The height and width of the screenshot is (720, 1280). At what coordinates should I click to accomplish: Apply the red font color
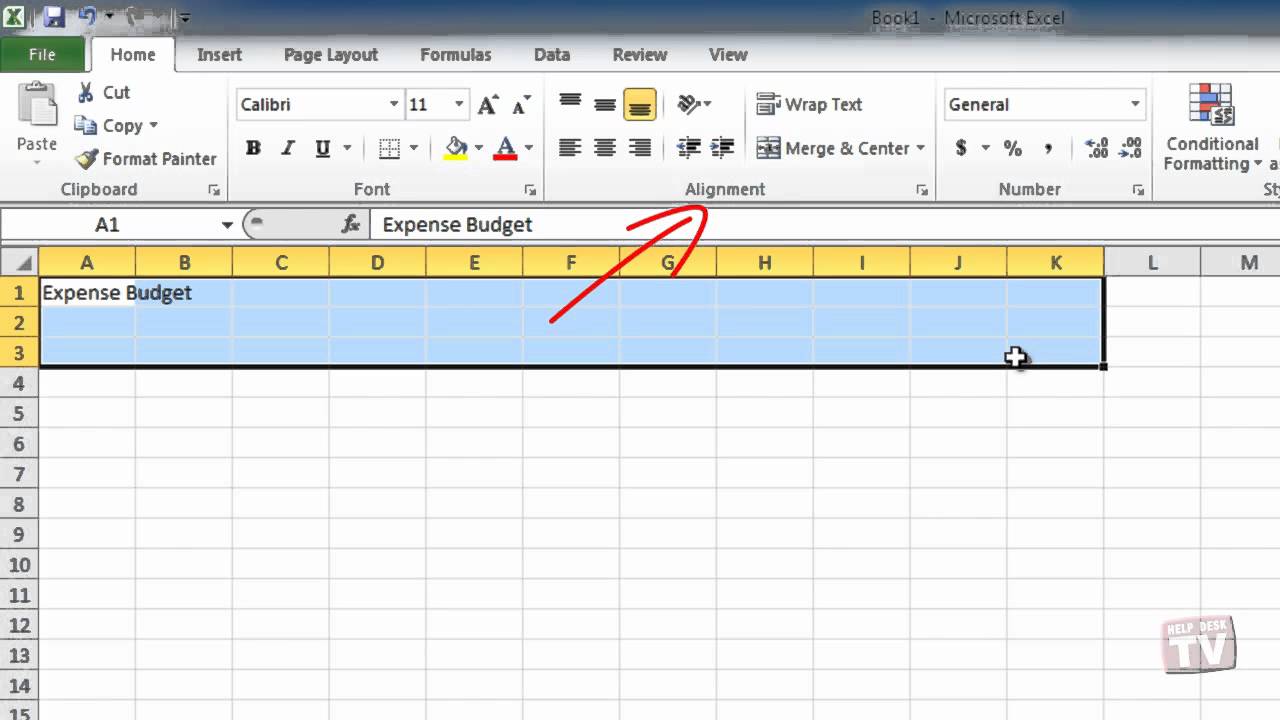[x=506, y=148]
